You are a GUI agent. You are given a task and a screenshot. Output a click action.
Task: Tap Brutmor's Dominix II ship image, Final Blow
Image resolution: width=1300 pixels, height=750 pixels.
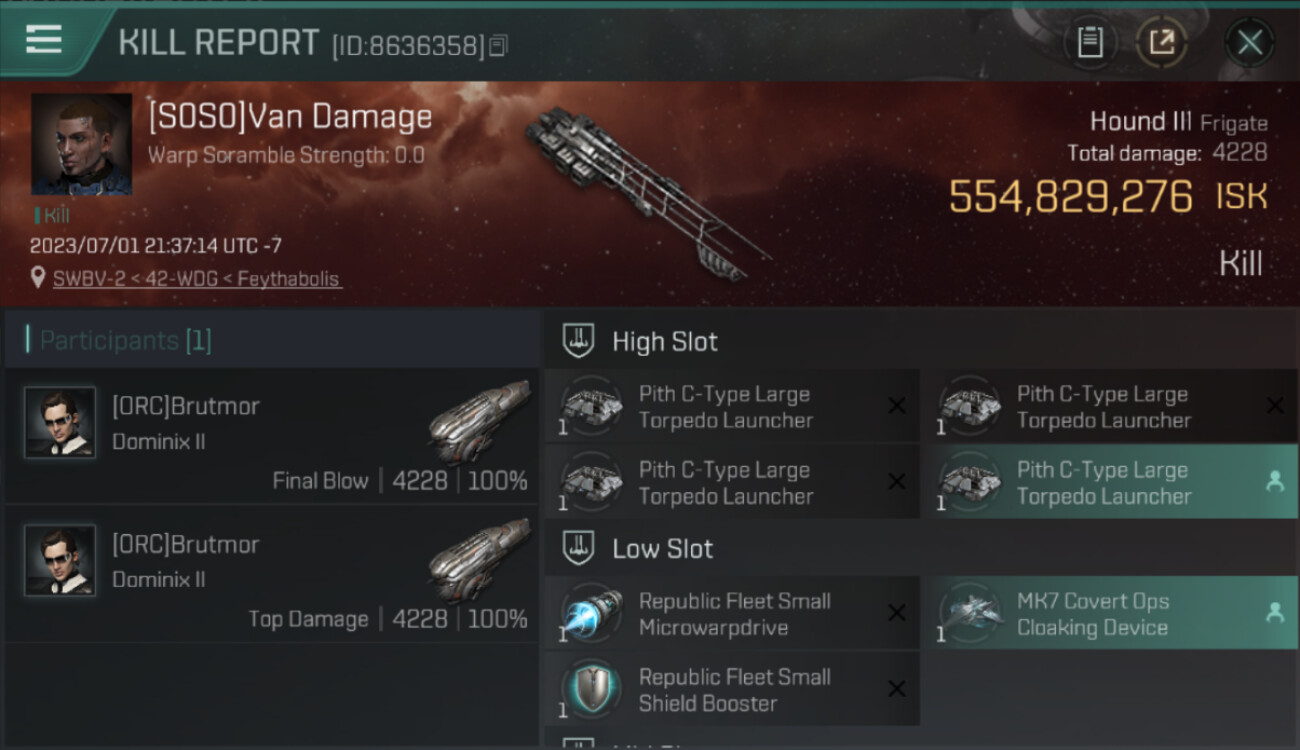(x=479, y=421)
